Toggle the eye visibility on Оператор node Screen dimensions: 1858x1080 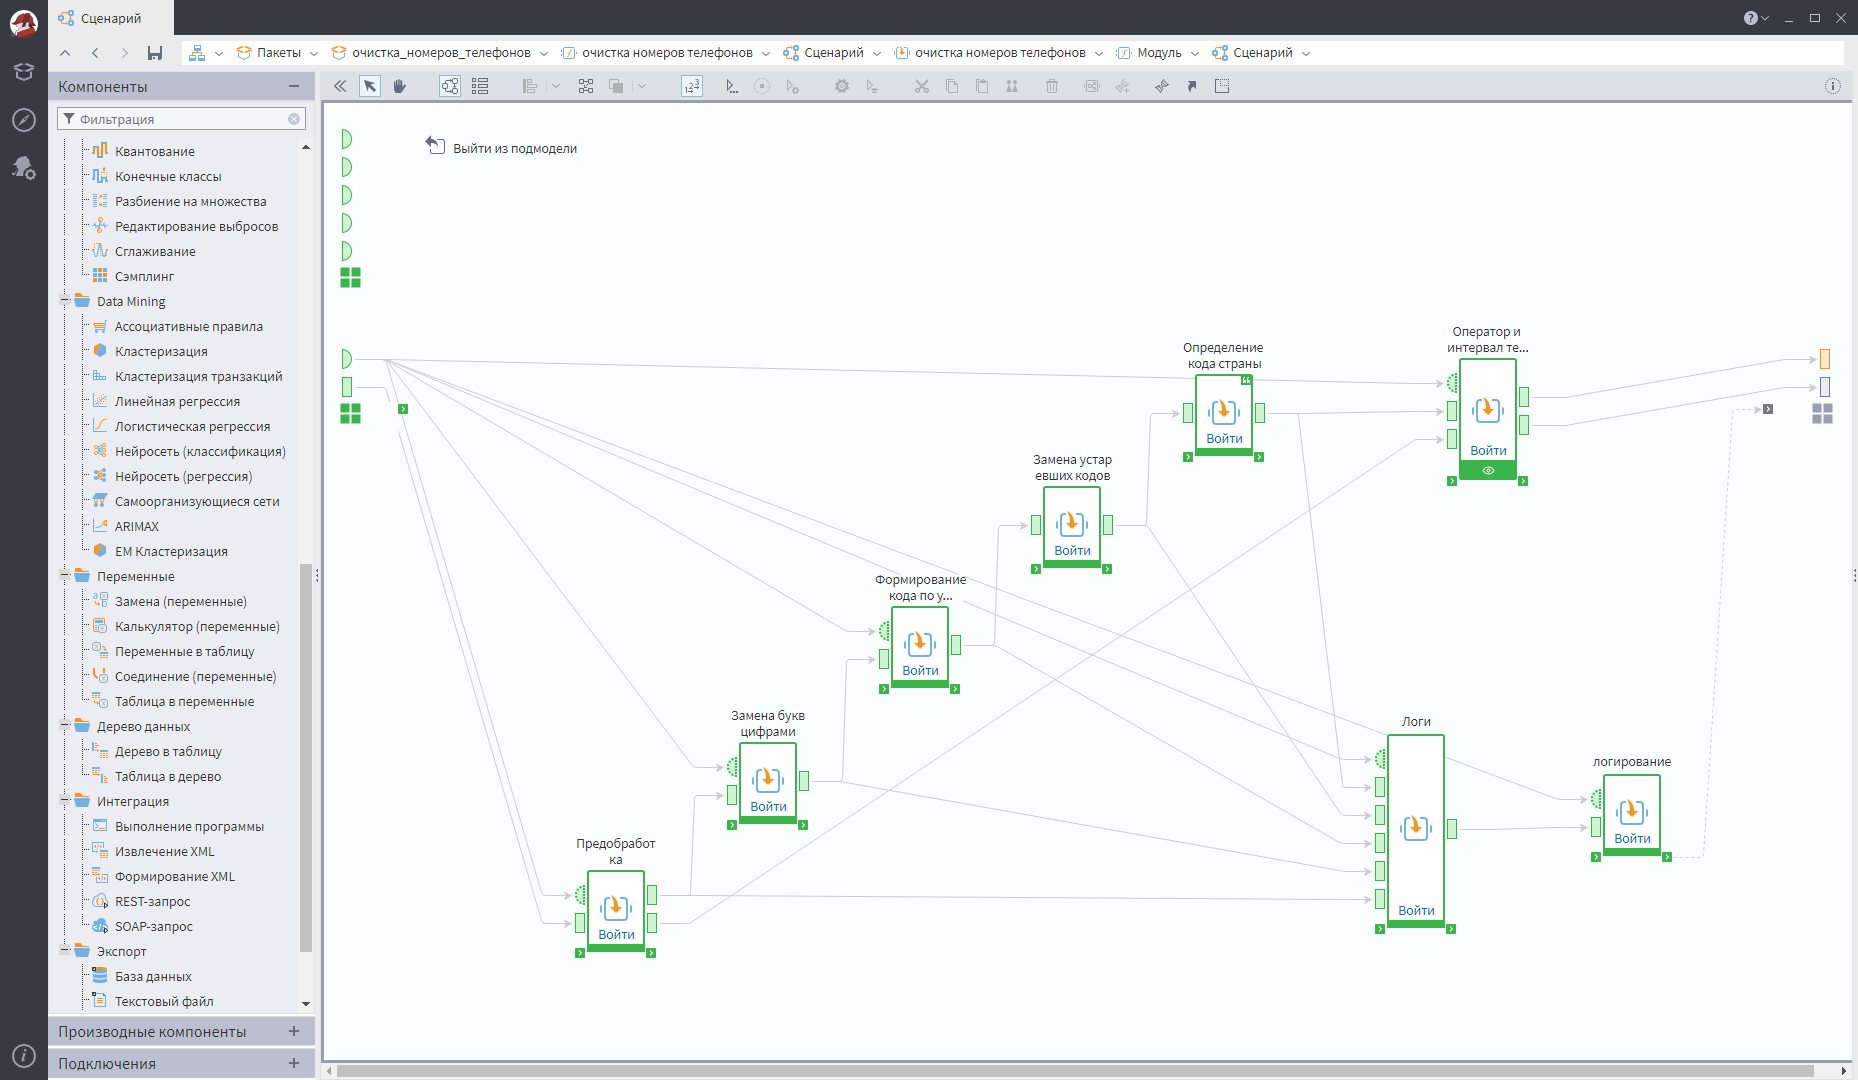click(x=1487, y=469)
